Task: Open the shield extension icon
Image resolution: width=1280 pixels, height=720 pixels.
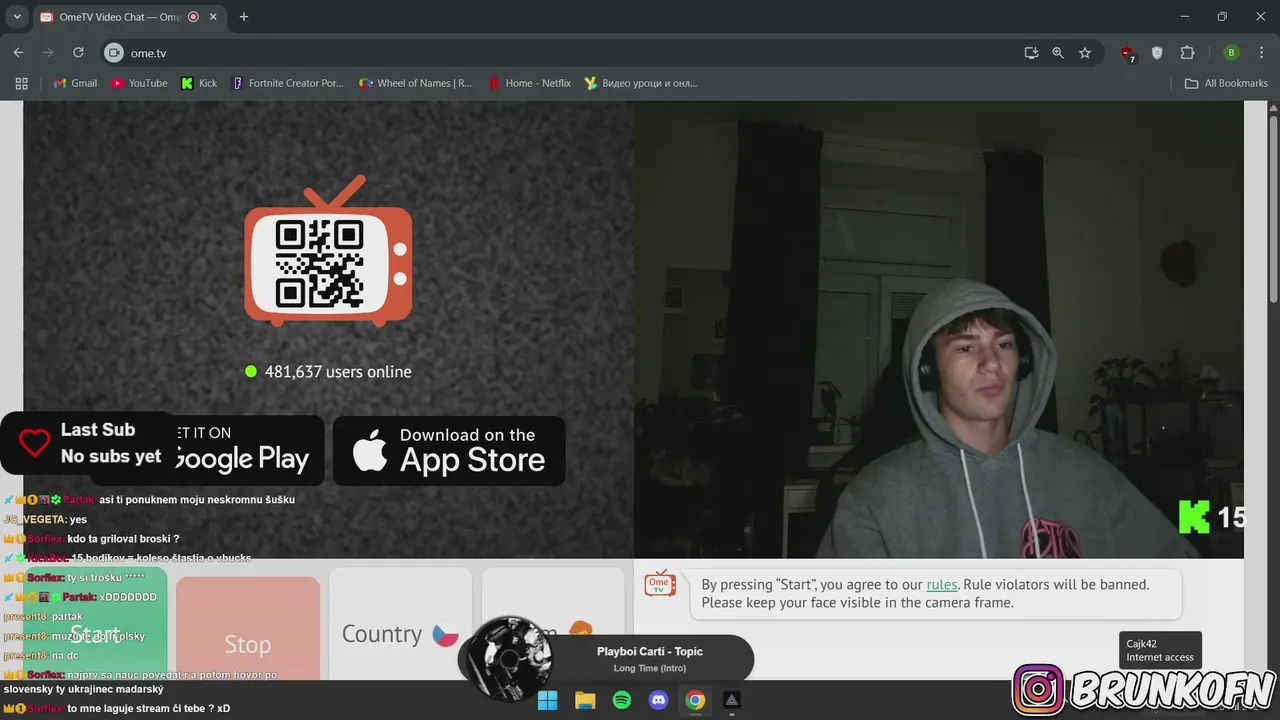Action: point(1157,53)
